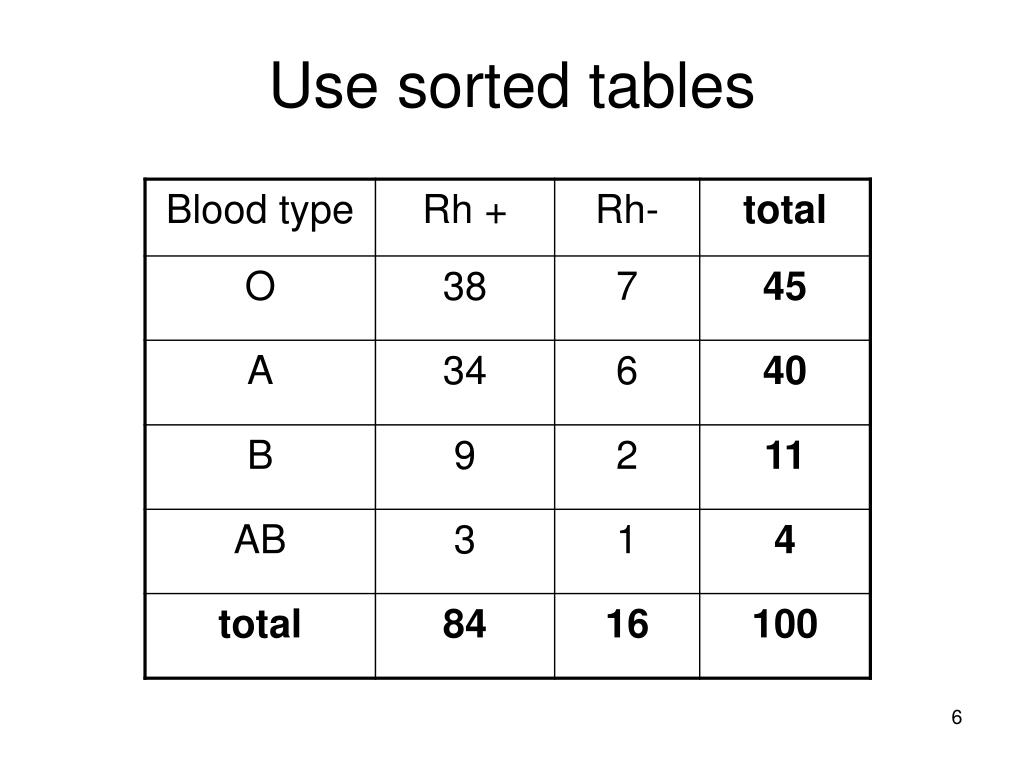1024x768 pixels.
Task: Select the A row total of 40
Action: click(x=784, y=372)
